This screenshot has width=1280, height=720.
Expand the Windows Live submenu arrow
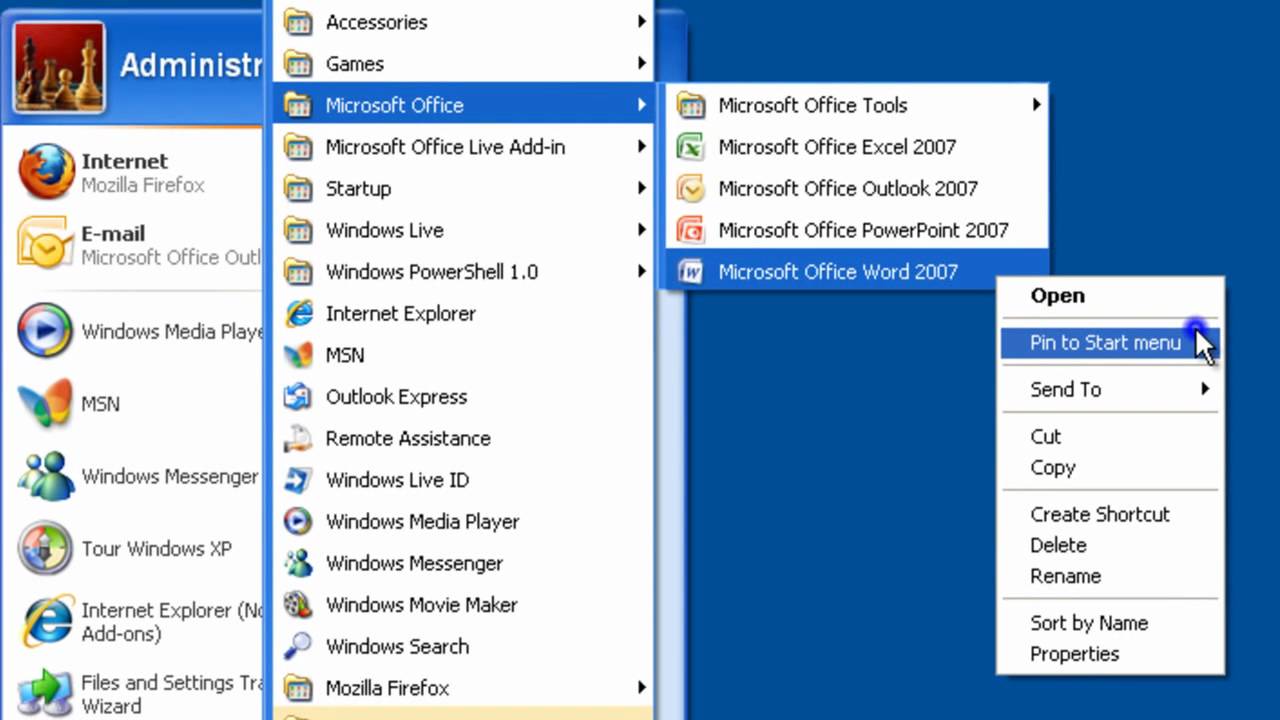point(642,230)
